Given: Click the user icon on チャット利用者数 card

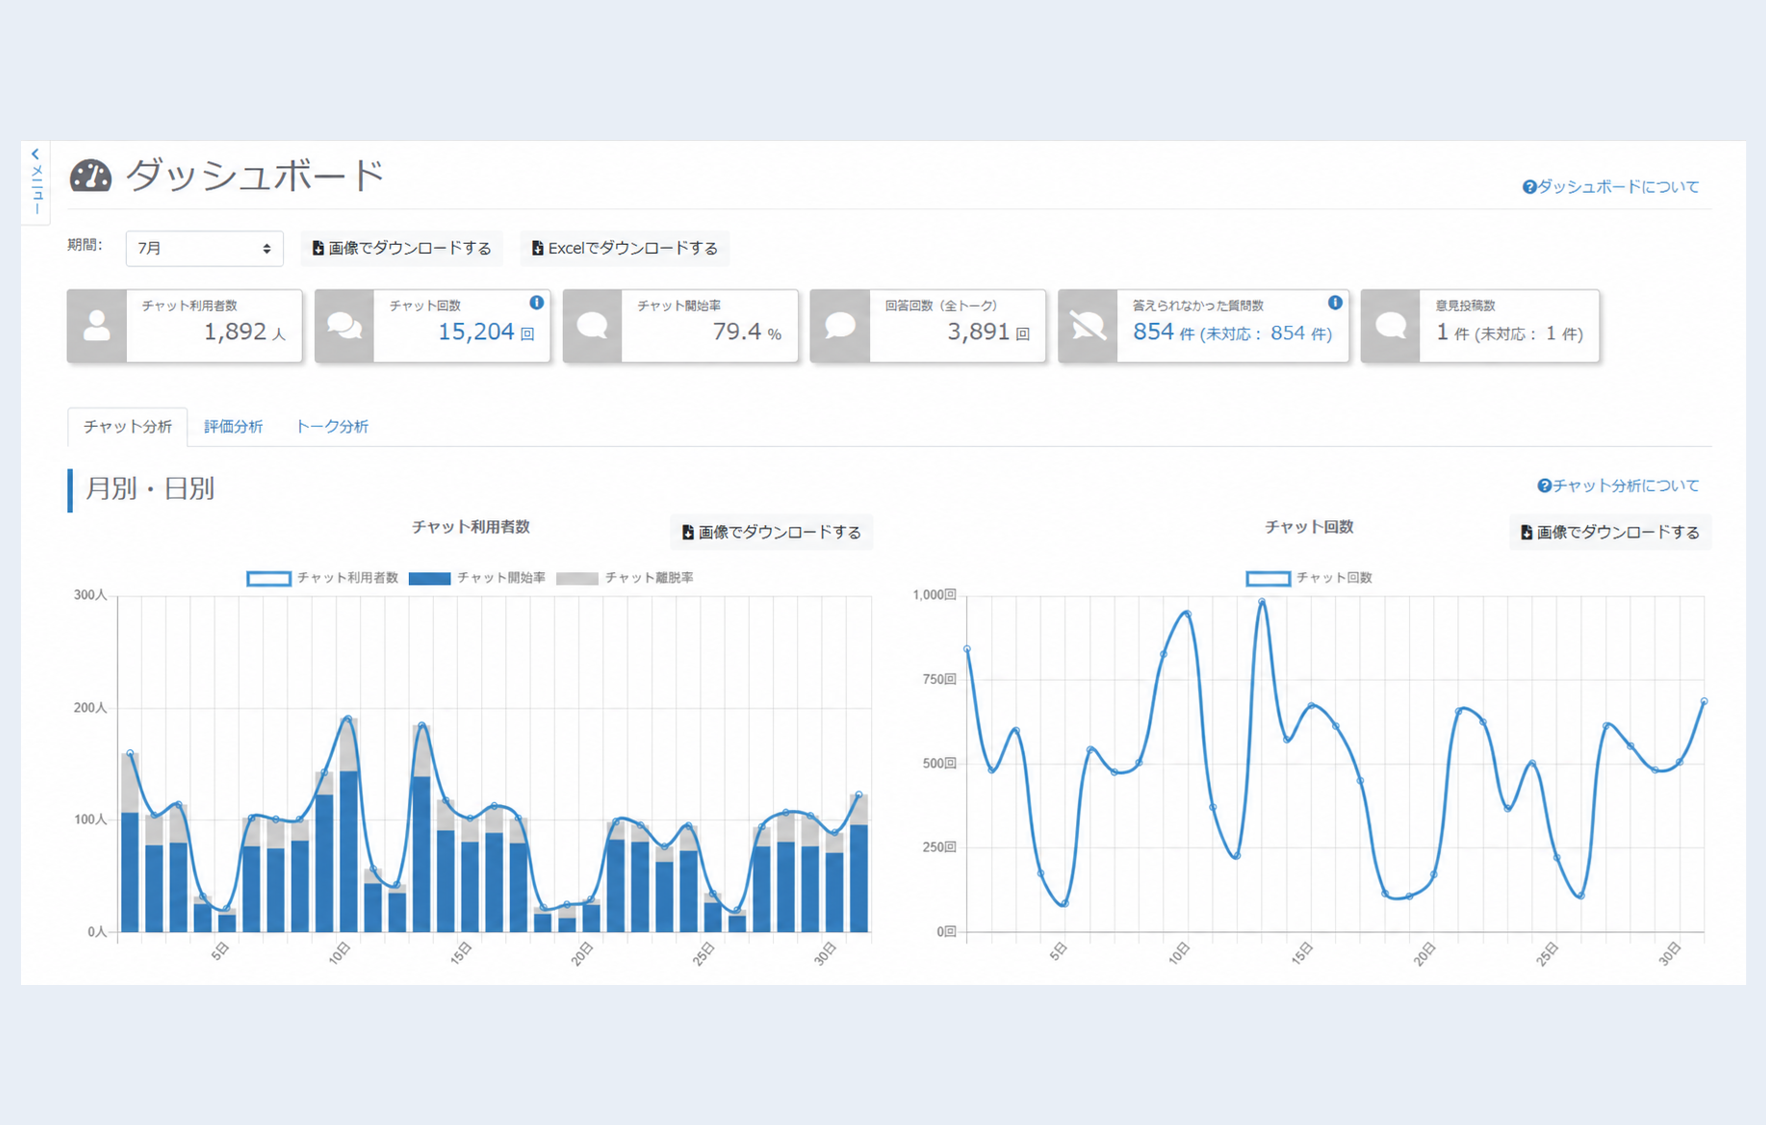Looking at the screenshot, I should click(x=97, y=326).
